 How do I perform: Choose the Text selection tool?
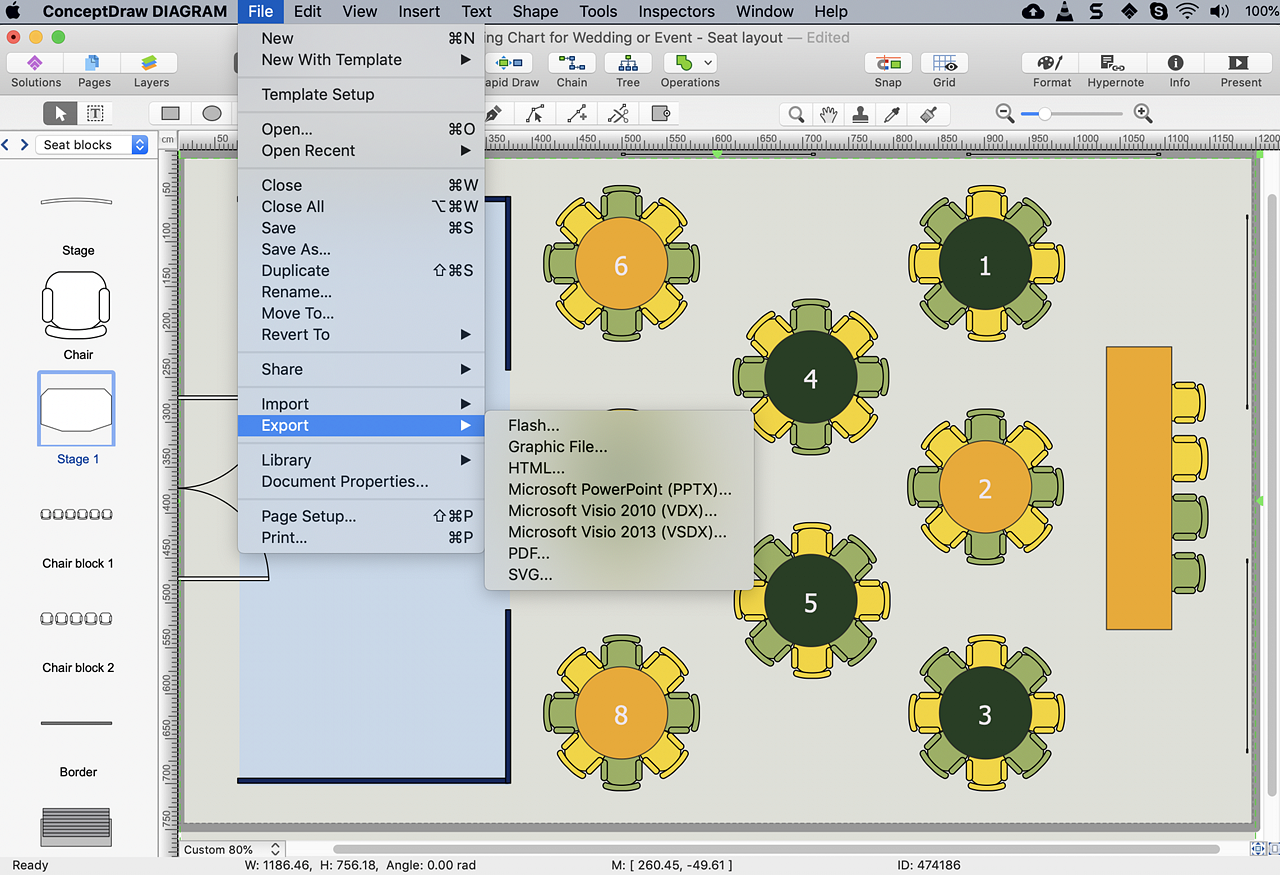click(x=95, y=113)
